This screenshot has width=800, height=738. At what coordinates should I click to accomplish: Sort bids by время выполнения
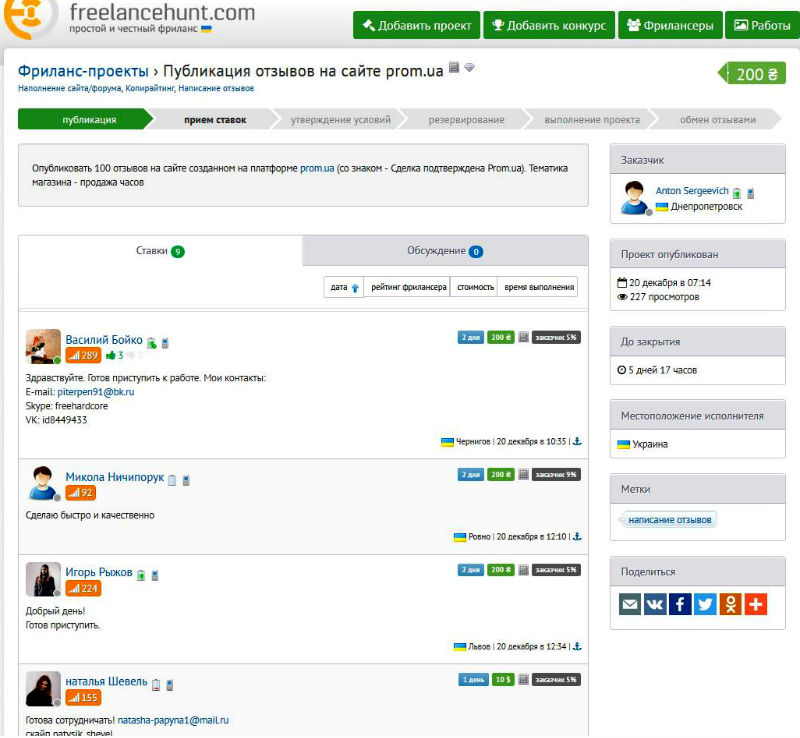[x=539, y=287]
